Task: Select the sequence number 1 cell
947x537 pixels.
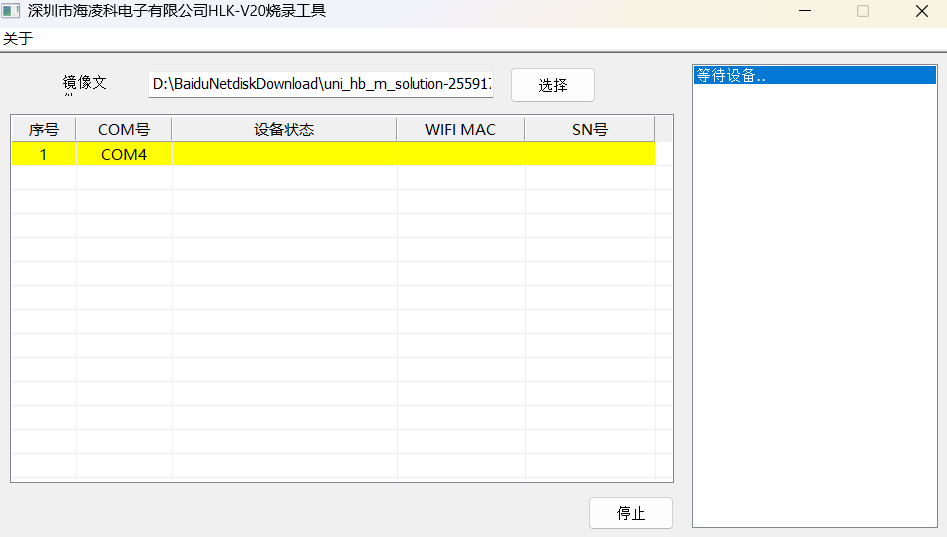Action: pyautogui.click(x=43, y=155)
